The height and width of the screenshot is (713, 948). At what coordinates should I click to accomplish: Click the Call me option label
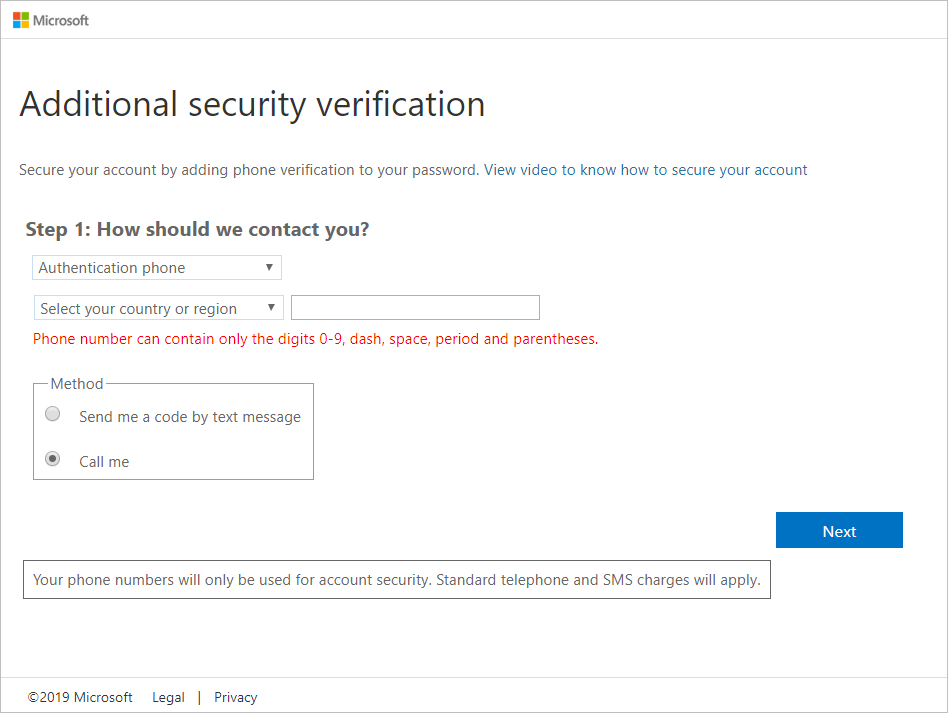click(x=104, y=462)
